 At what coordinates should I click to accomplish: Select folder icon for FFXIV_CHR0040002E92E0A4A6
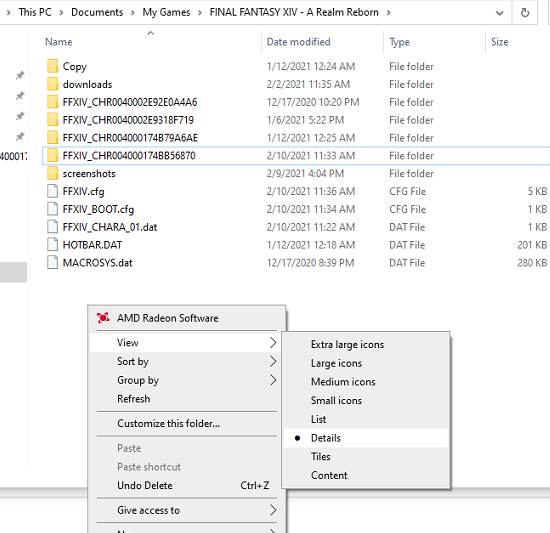[52, 102]
